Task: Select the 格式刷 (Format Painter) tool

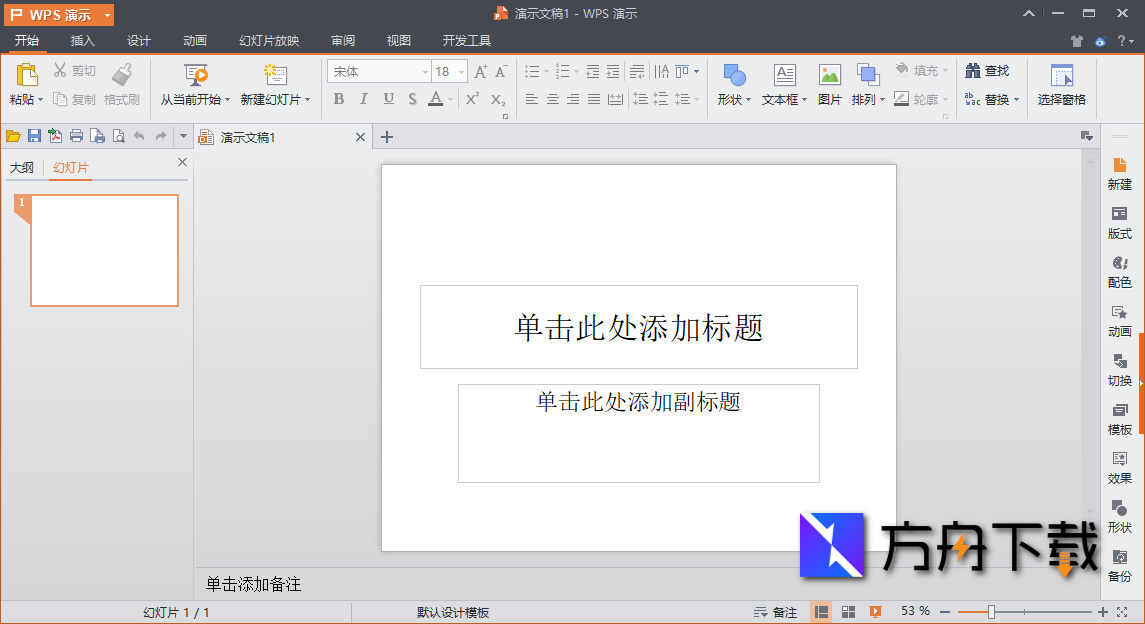Action: click(122, 84)
